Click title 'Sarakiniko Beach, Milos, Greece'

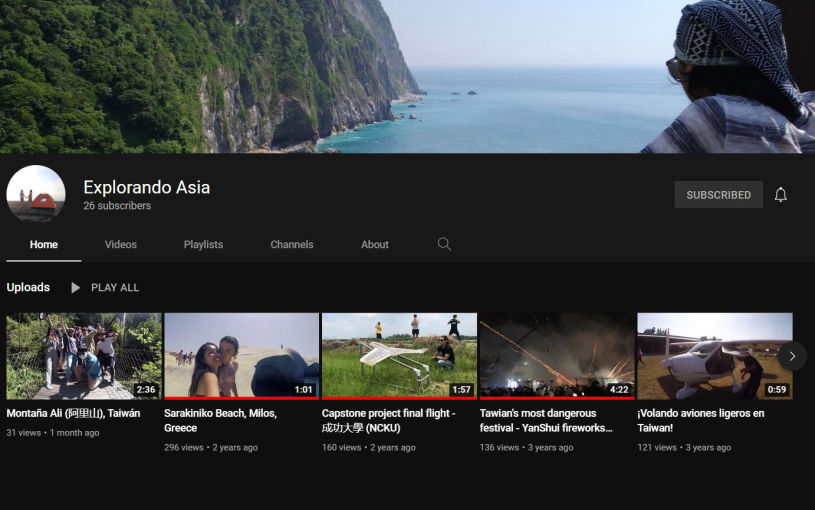click(220, 421)
